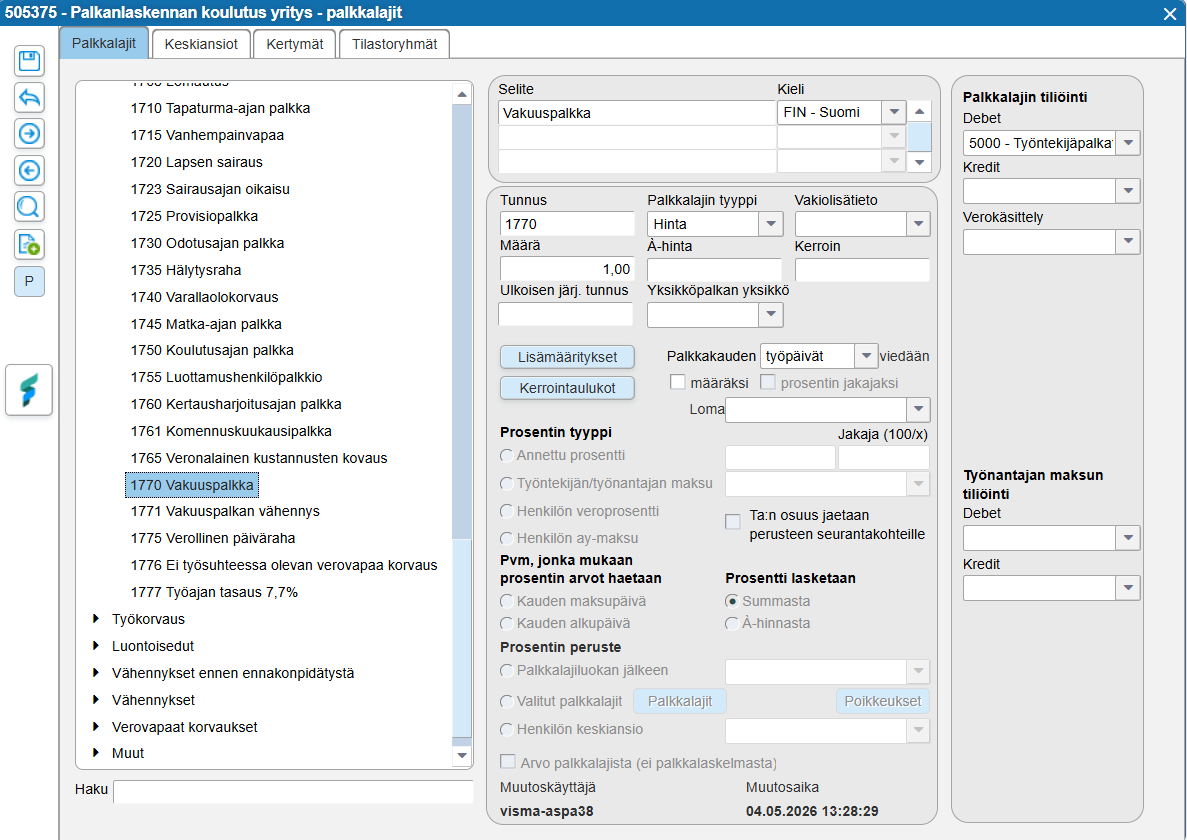The width and height of the screenshot is (1187, 840).
Task: Click the green-blue application logo icon
Action: pos(29,390)
